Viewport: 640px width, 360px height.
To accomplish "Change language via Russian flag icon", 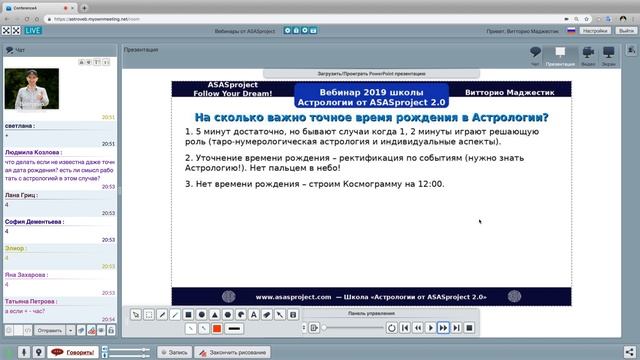I will tap(571, 31).
